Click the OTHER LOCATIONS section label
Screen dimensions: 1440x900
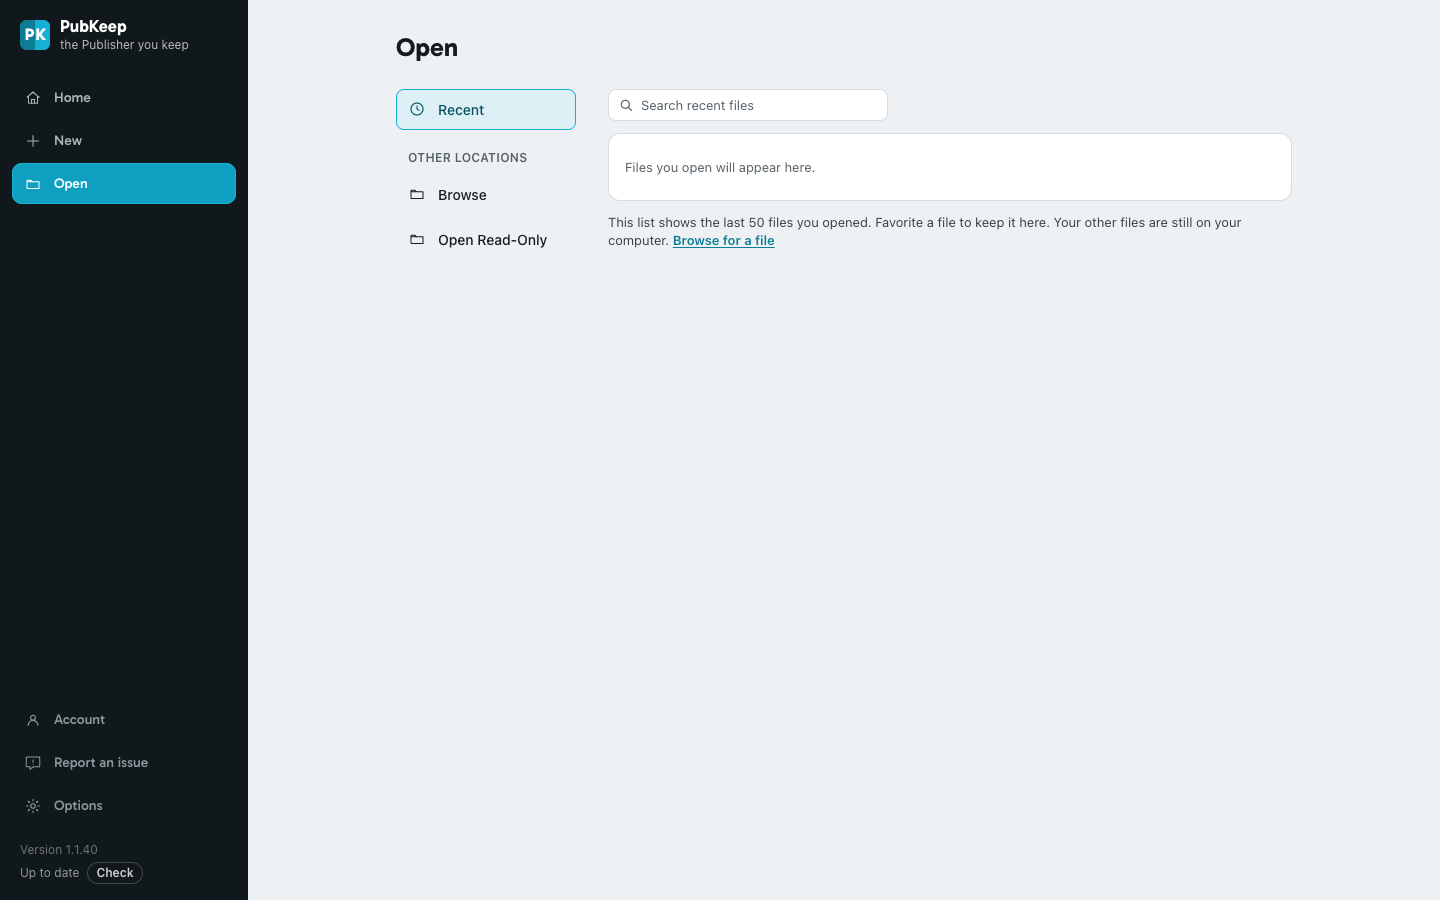point(467,158)
